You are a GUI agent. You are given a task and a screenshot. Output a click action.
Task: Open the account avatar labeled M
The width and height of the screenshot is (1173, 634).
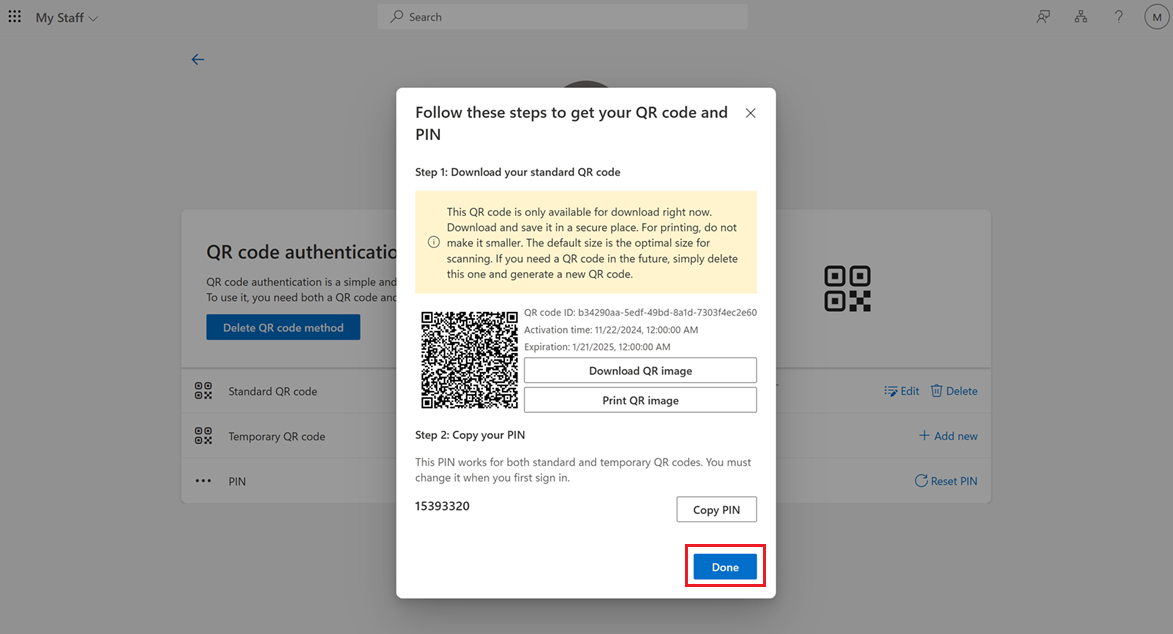[x=1156, y=16]
